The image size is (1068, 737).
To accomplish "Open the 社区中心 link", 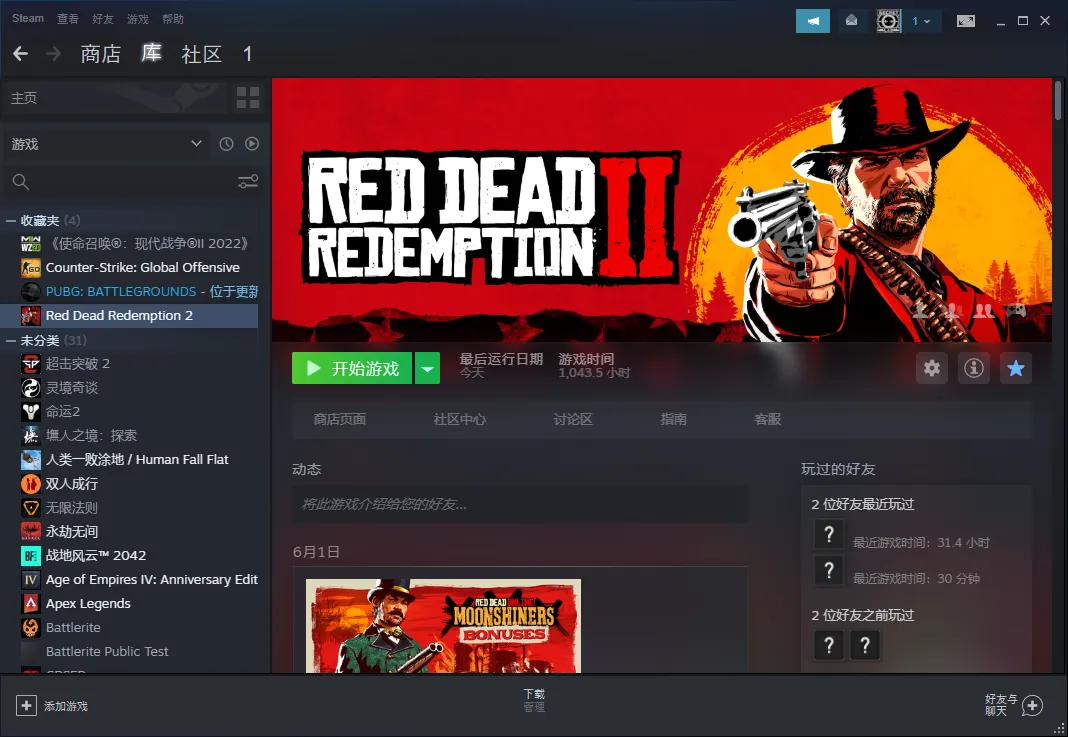I will [x=459, y=420].
